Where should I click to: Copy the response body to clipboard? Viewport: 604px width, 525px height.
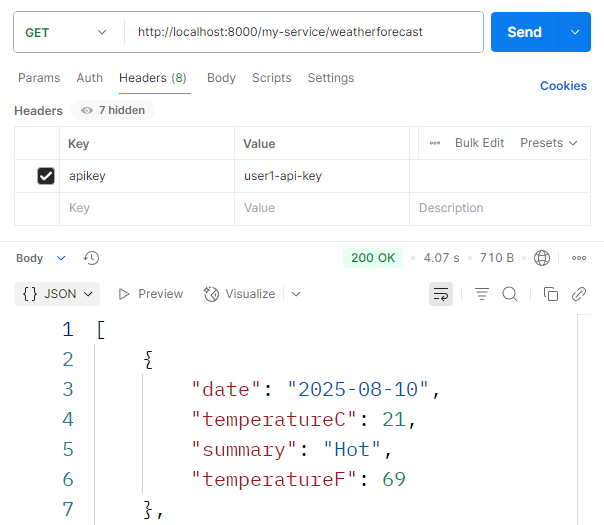[x=550, y=294]
